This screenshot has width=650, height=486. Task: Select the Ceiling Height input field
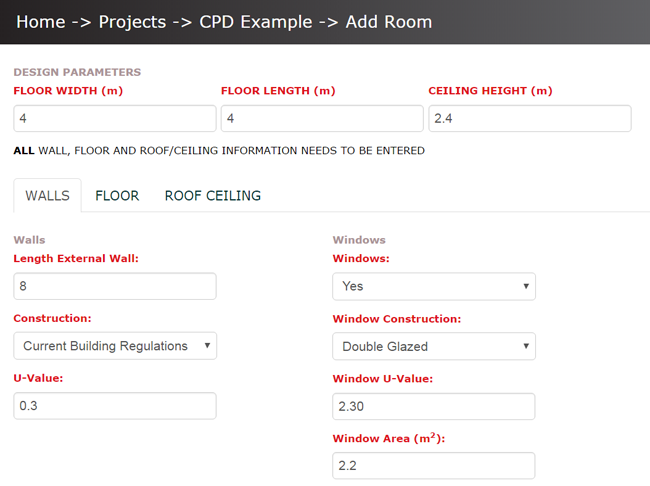[530, 119]
